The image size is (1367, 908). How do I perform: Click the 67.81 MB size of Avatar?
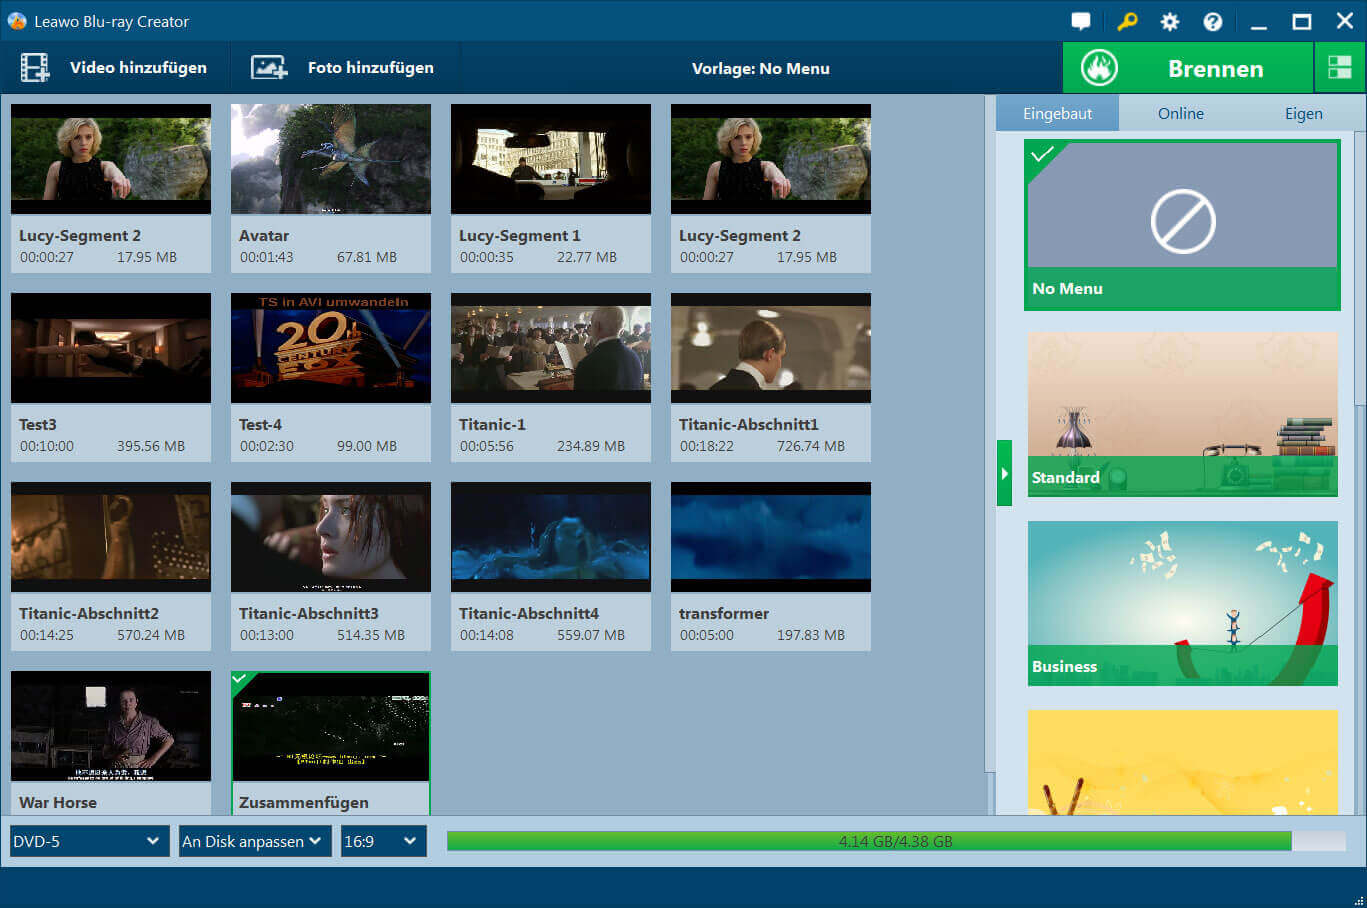[367, 257]
